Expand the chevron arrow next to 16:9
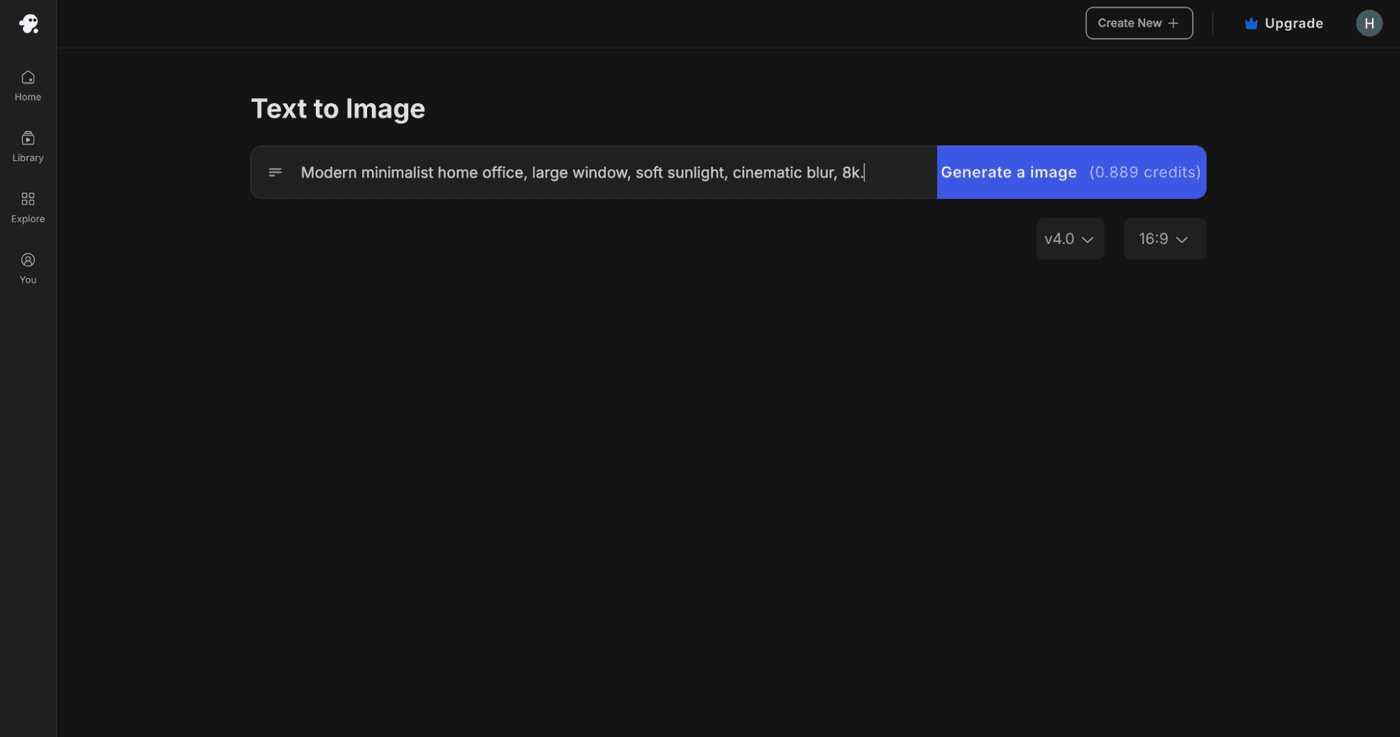The image size is (1400, 737). coord(1182,240)
